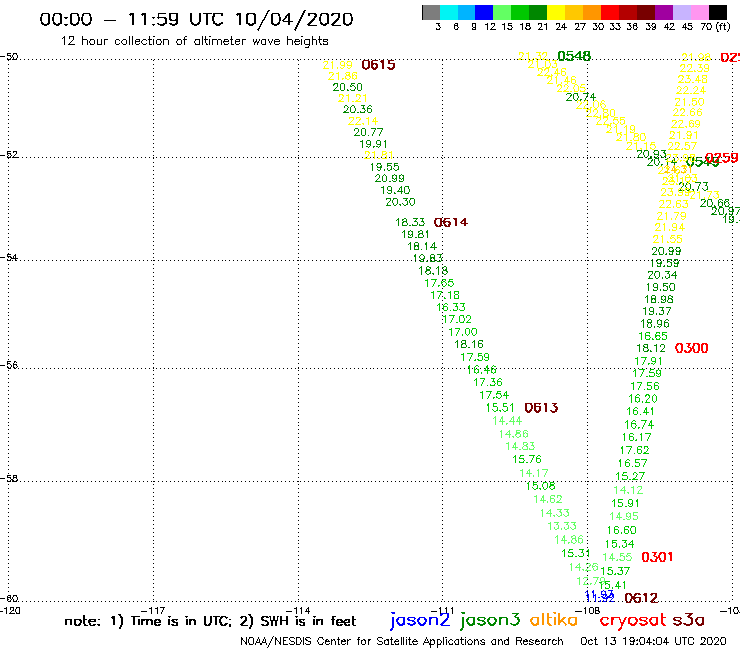
Task: Click the subtitle '12 hour collection of altimeter wave heights'
Action: (194, 41)
